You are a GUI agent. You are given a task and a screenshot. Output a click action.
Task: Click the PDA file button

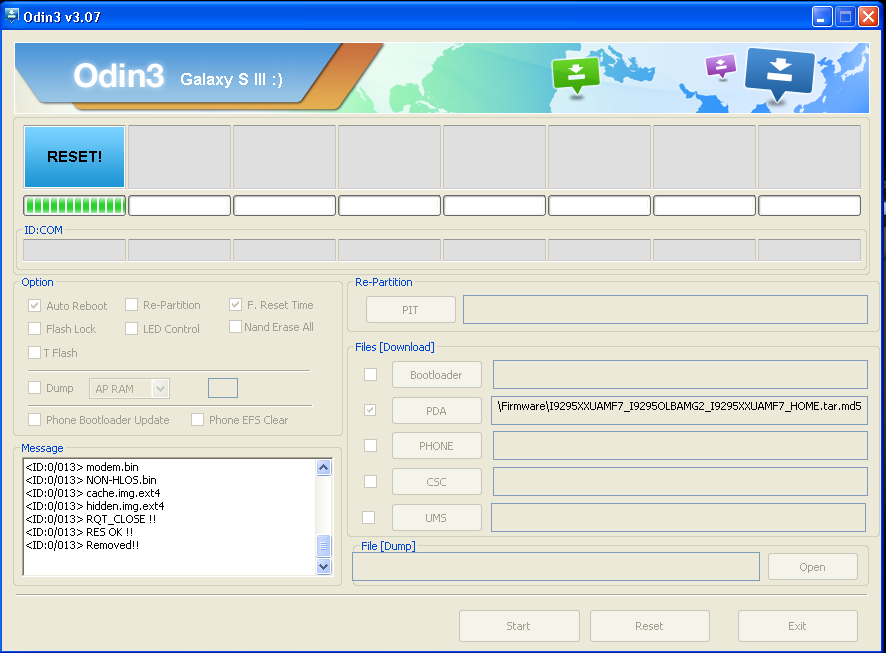tap(436, 411)
